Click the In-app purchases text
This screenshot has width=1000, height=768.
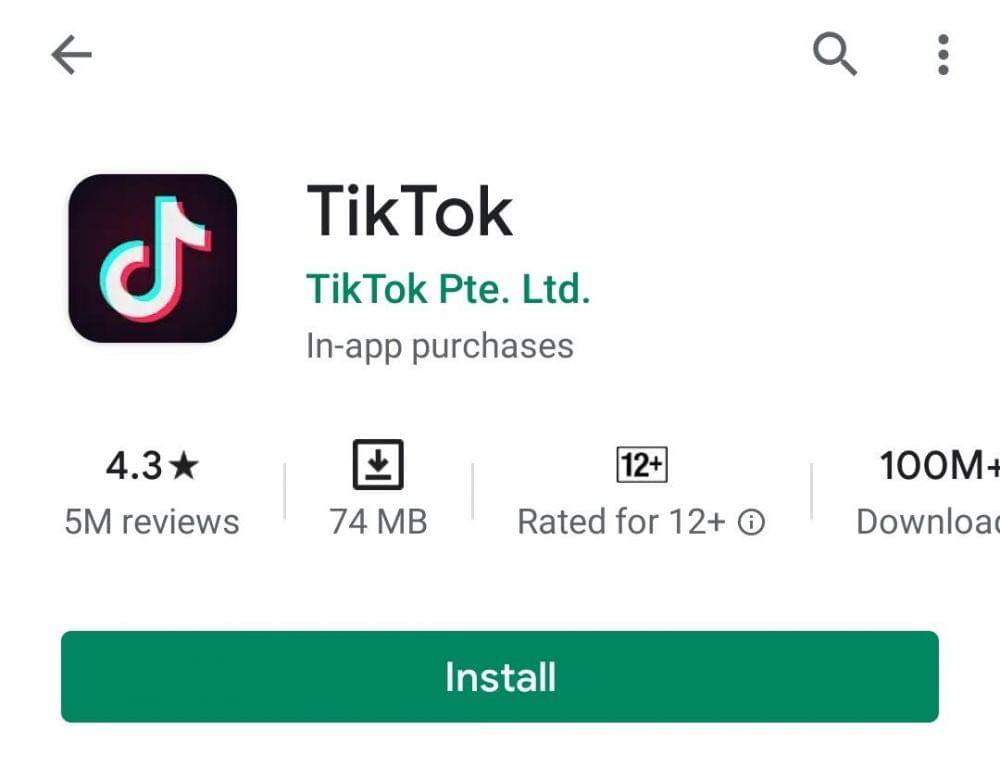440,347
